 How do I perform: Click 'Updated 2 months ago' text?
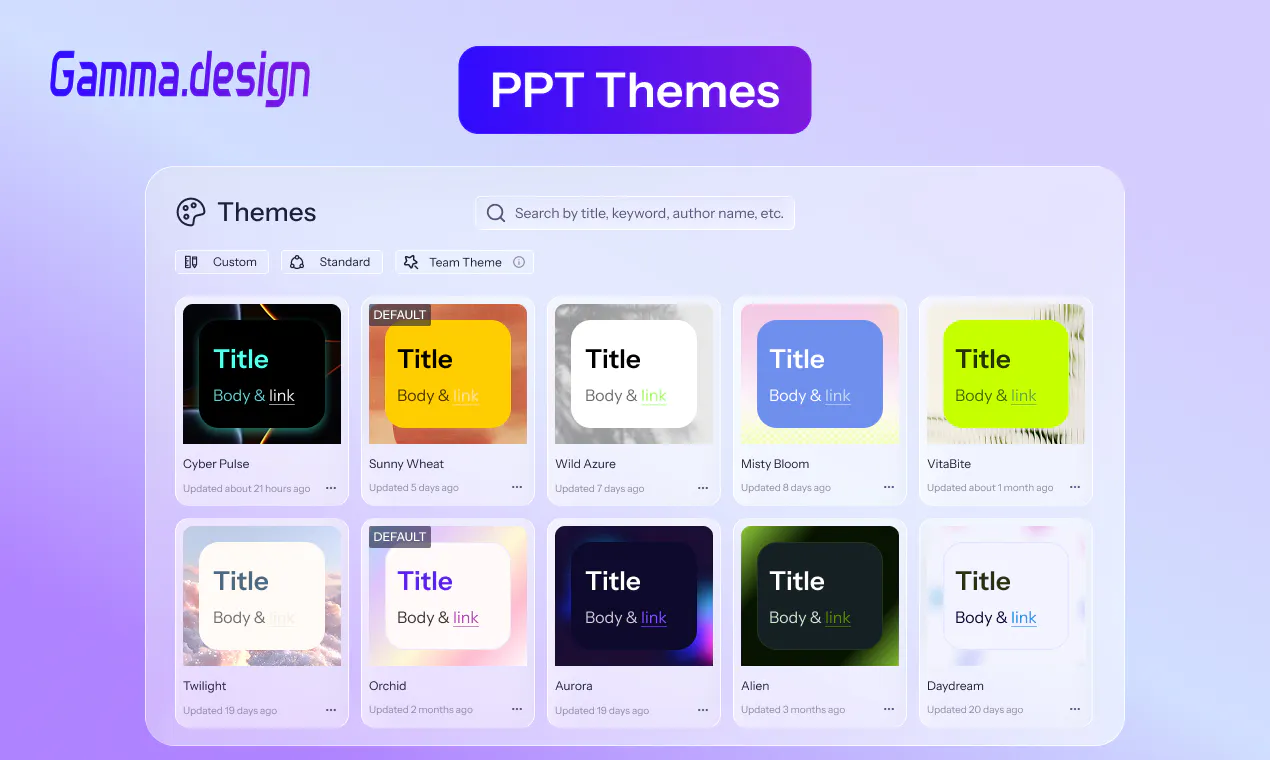coord(421,710)
